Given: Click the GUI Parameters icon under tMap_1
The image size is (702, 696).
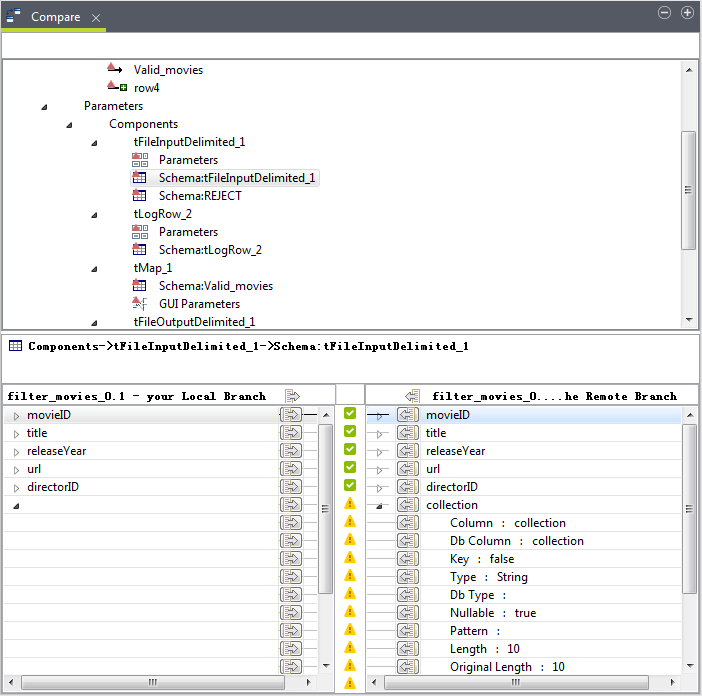Looking at the screenshot, I should pyautogui.click(x=140, y=304).
